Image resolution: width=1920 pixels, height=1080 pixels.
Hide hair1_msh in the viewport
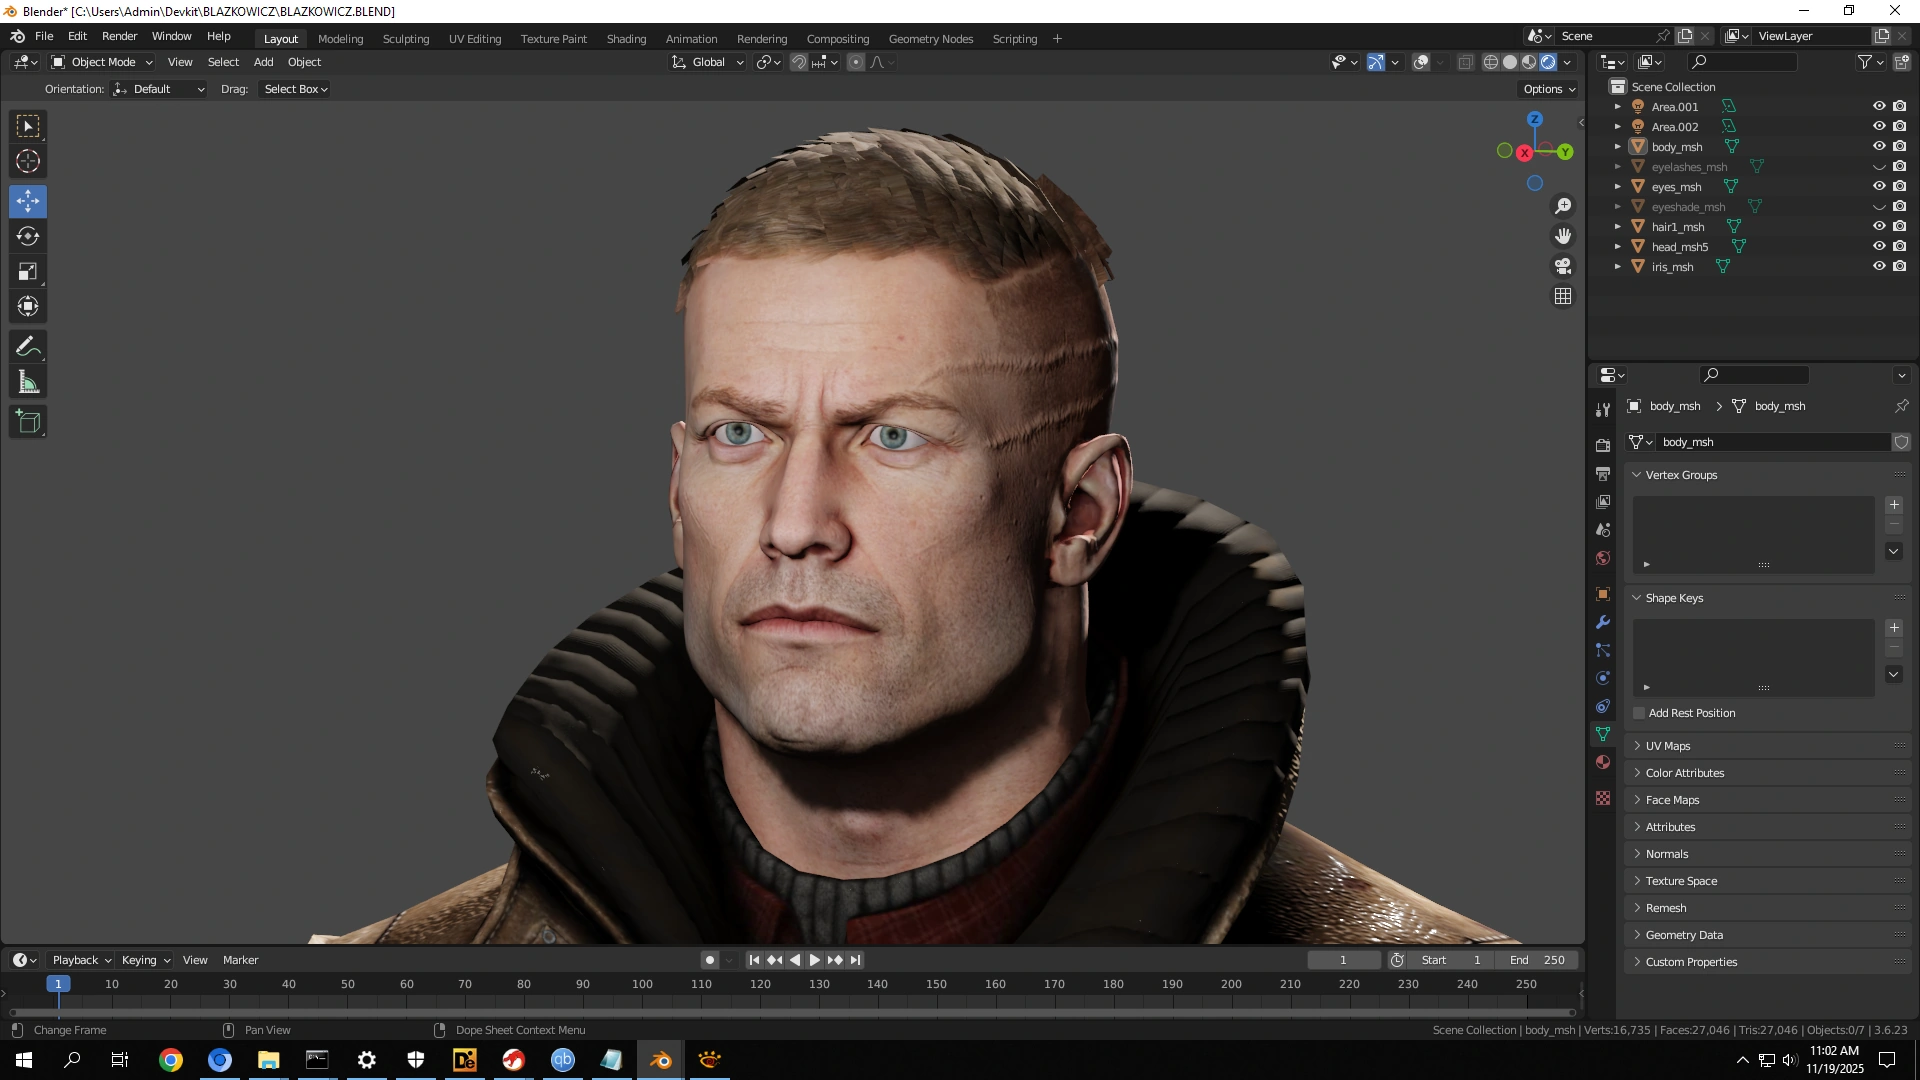tap(1878, 227)
